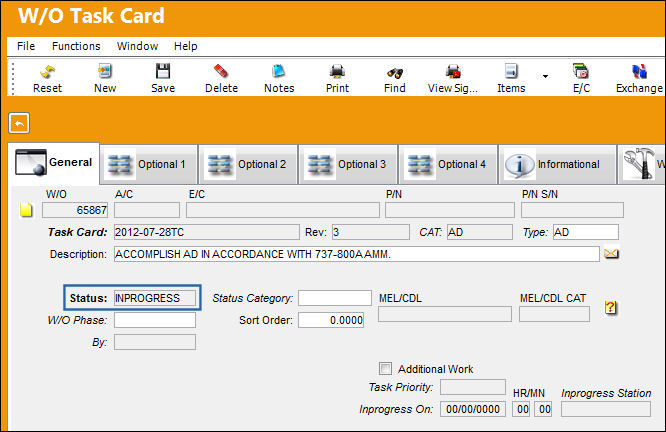Save the task card with the Save icon
Viewport: 666px width, 432px height.
tap(163, 78)
